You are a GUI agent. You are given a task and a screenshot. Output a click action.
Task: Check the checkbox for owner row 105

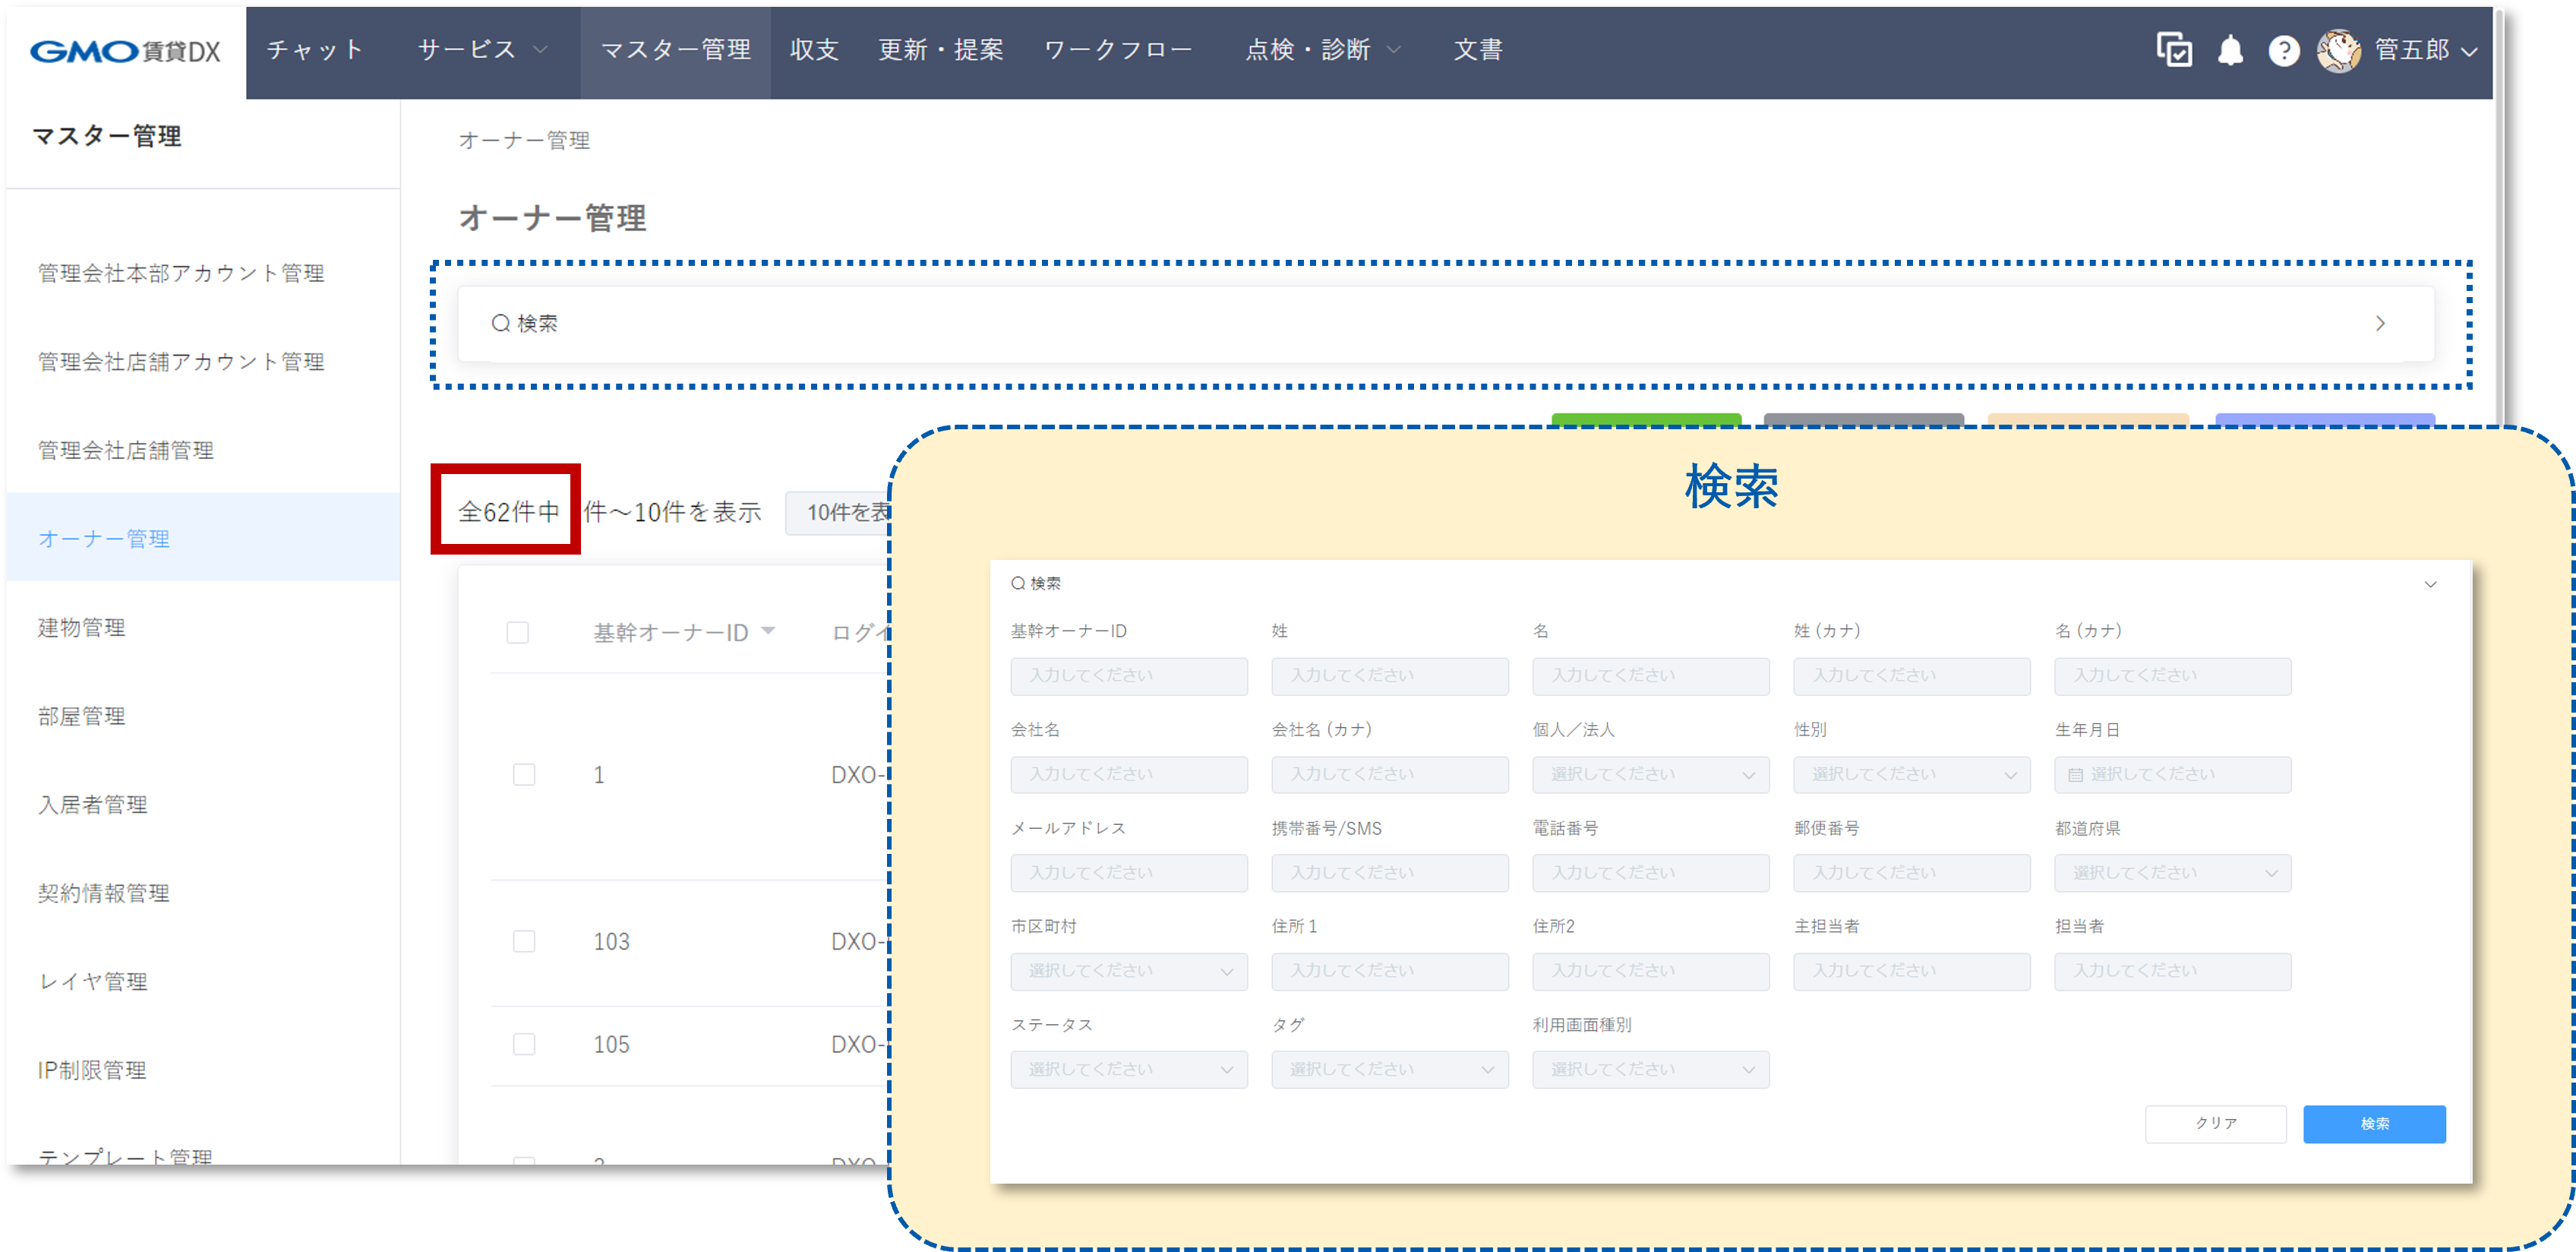[524, 1043]
